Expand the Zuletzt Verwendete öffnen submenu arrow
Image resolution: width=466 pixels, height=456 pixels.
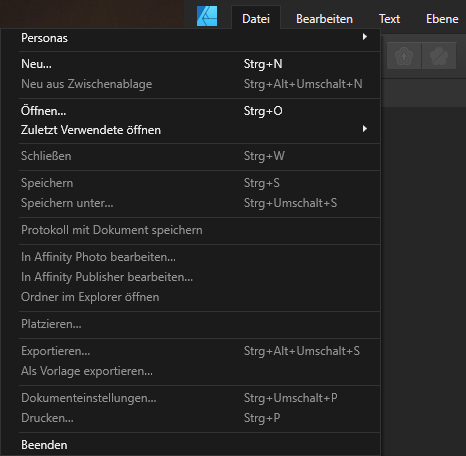point(365,129)
